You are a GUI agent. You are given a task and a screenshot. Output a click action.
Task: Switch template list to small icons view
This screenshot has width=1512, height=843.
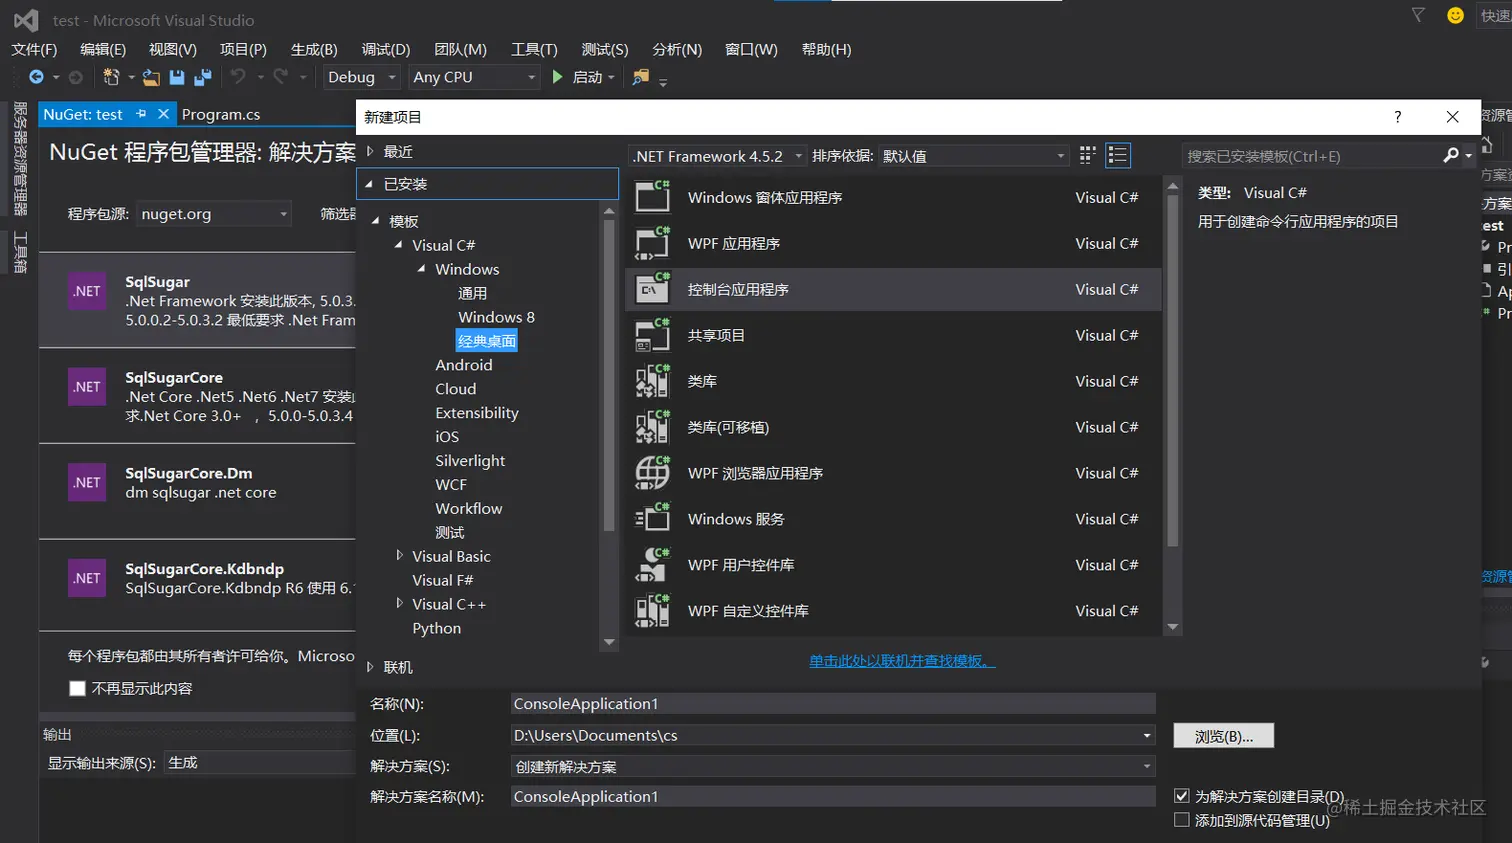pos(1088,155)
